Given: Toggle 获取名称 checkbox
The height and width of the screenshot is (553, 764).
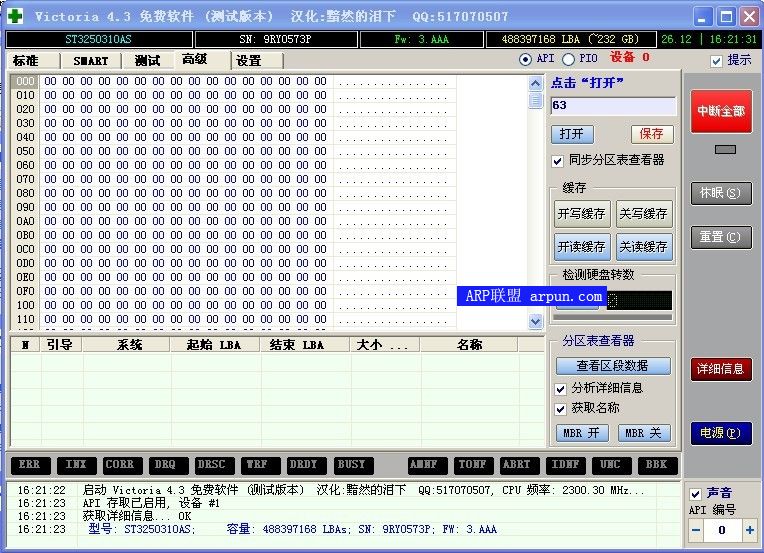Looking at the screenshot, I should pyautogui.click(x=560, y=409).
